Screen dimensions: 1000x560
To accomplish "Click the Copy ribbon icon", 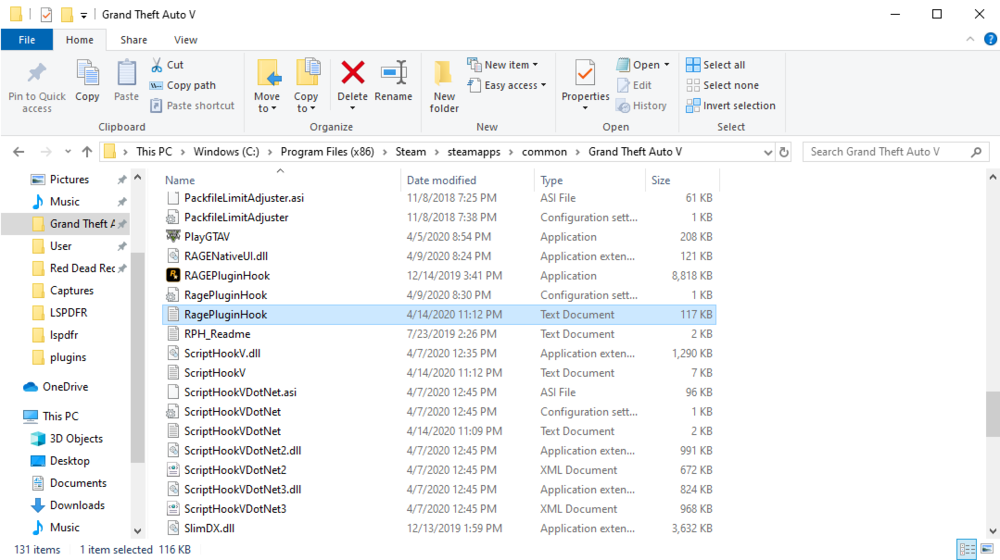I will pyautogui.click(x=87, y=81).
